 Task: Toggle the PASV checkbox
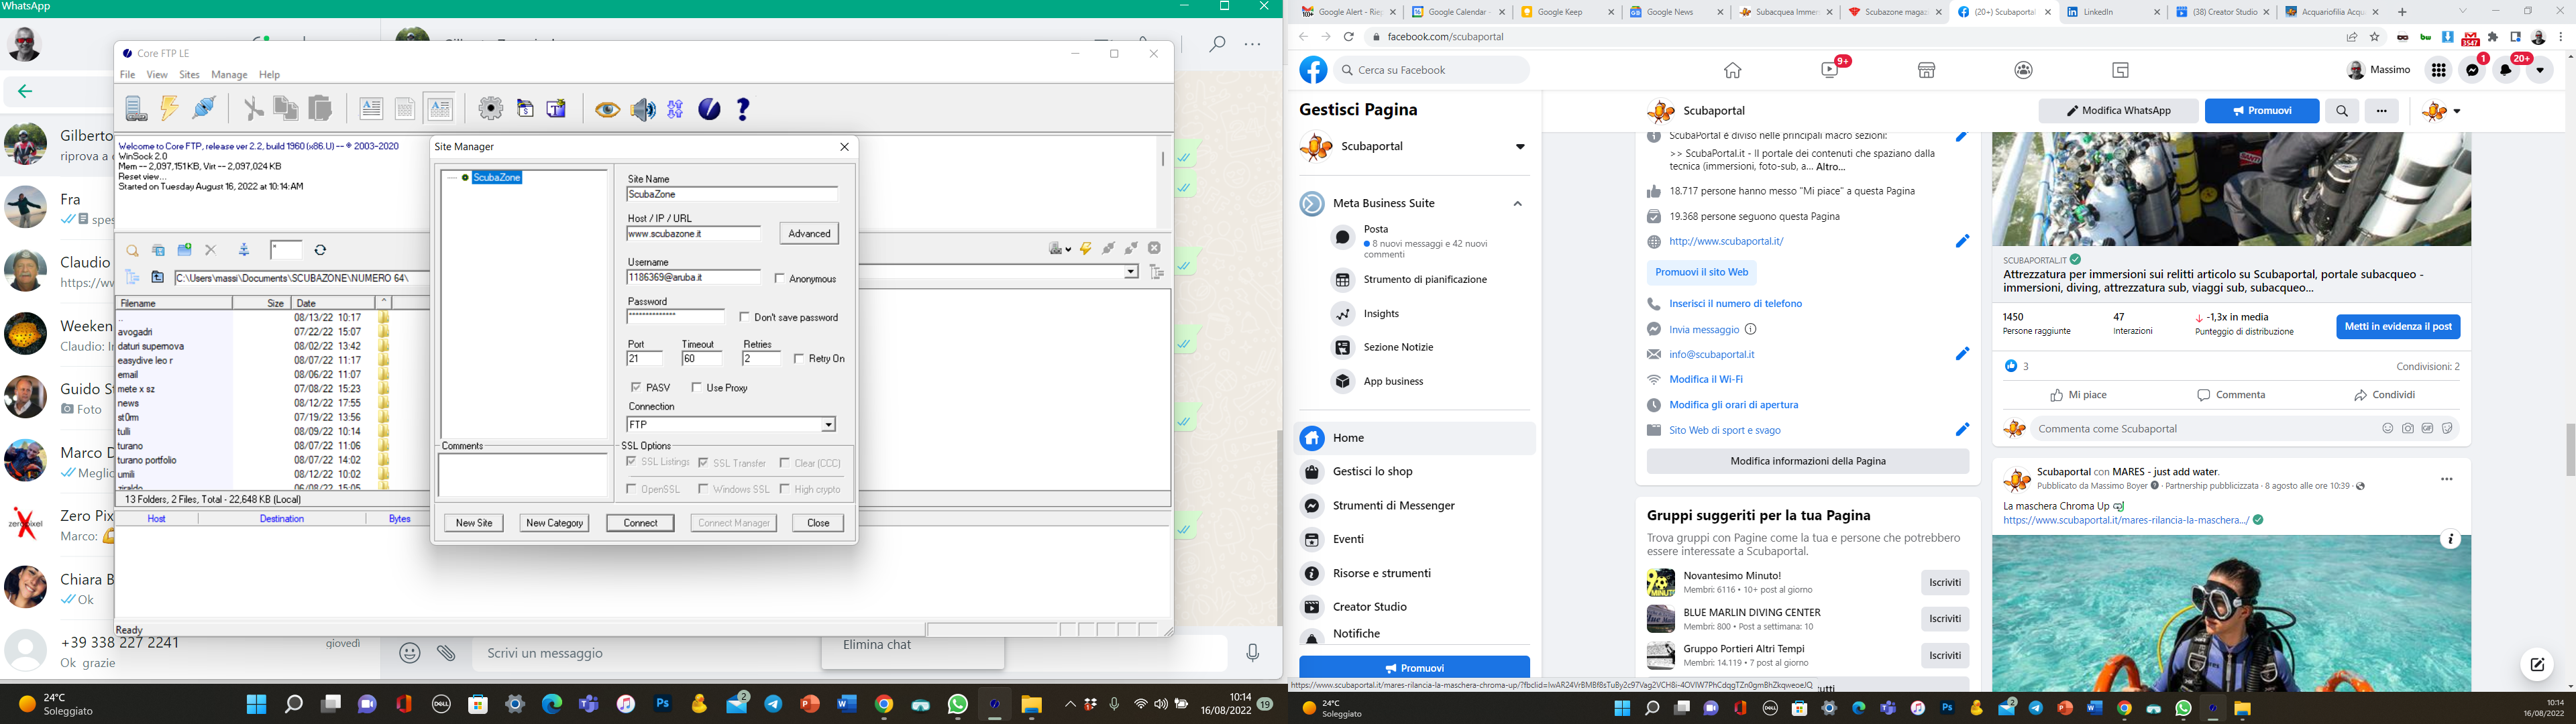(636, 387)
